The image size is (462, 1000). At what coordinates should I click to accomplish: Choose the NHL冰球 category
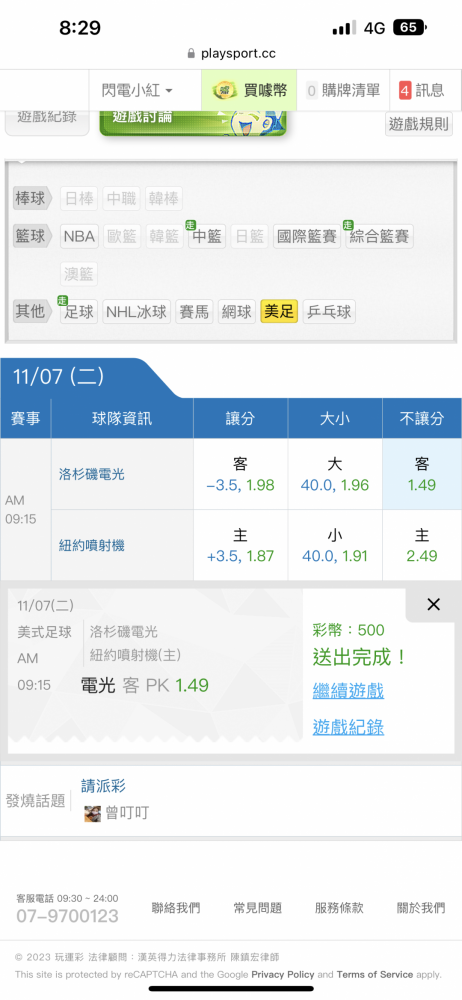[137, 311]
